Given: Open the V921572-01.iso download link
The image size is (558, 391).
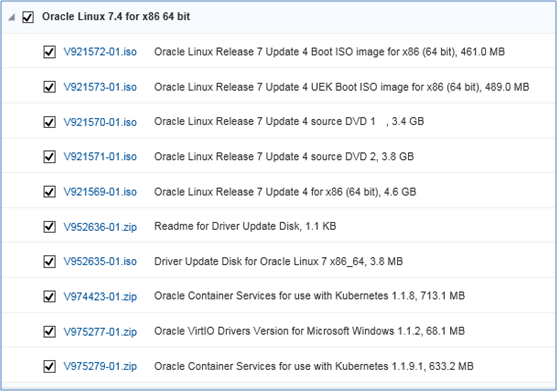Looking at the screenshot, I should click(100, 52).
